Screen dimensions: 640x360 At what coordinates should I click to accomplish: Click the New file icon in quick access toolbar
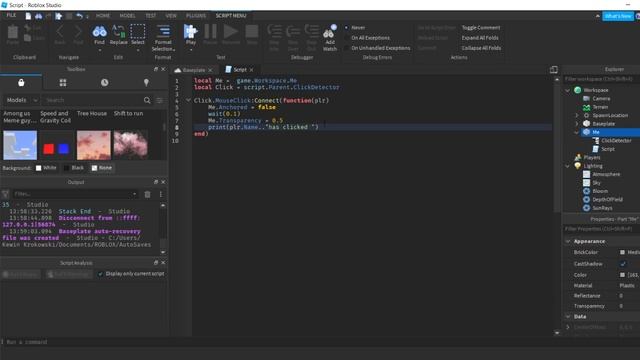point(28,16)
